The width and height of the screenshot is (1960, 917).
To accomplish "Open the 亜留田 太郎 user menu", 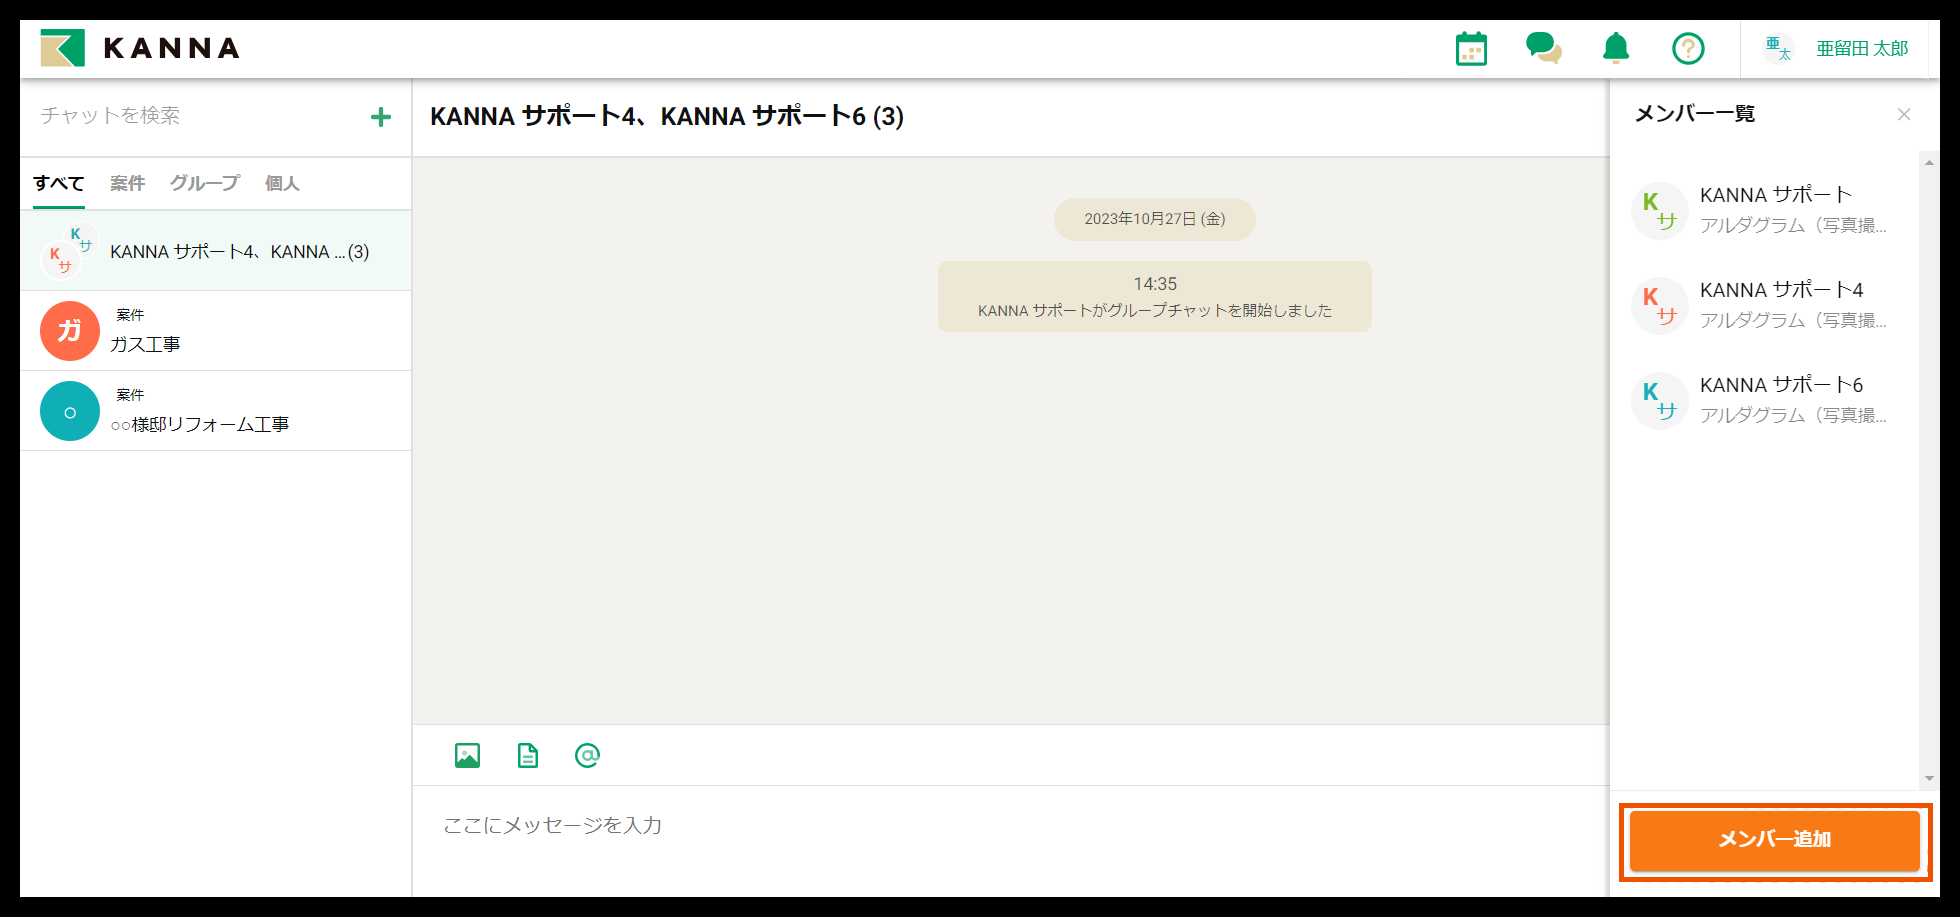I will [1839, 48].
